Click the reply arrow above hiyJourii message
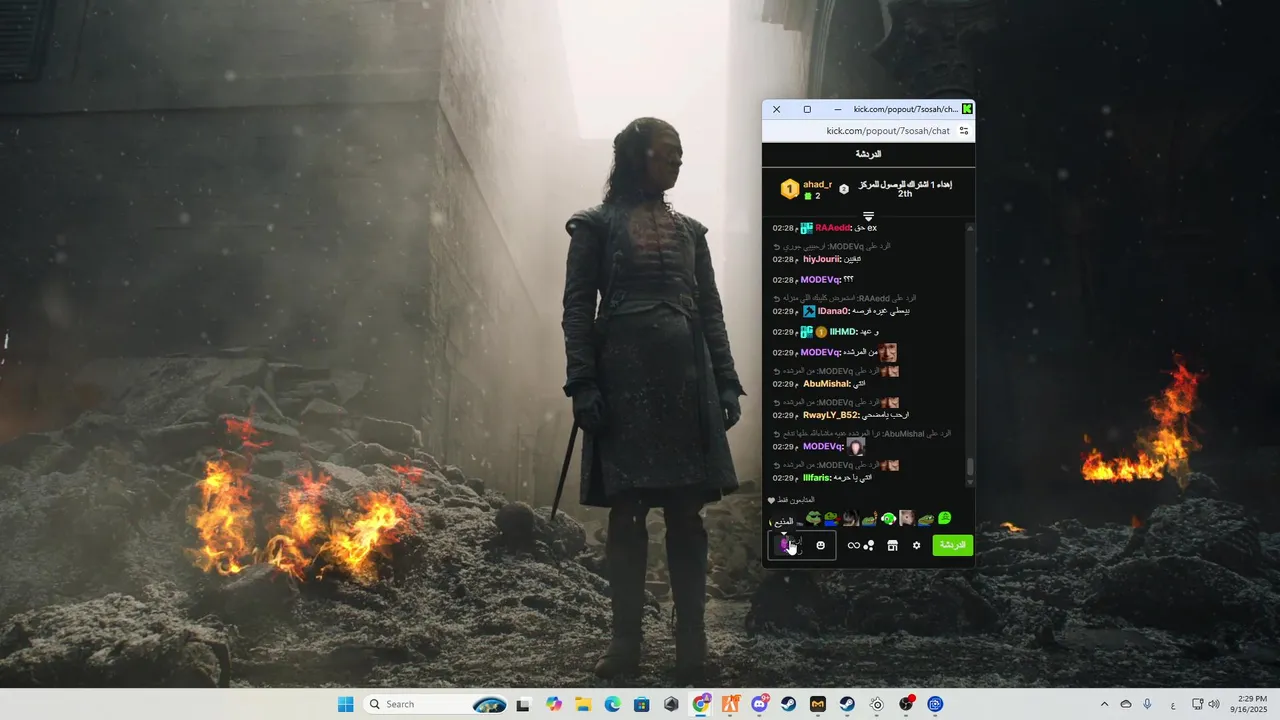 tap(777, 246)
